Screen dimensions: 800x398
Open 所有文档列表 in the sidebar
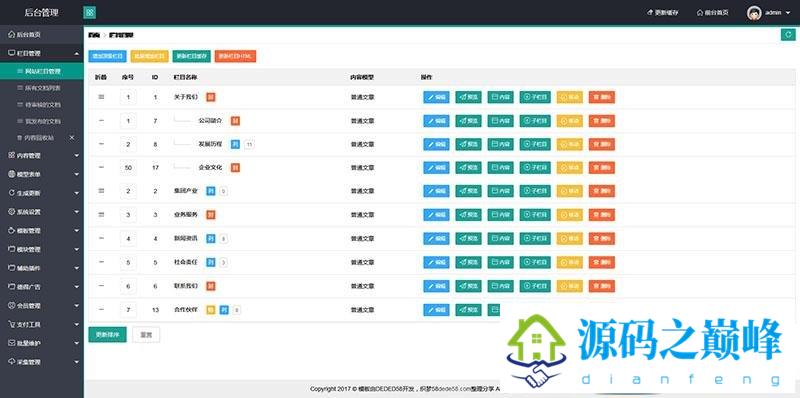click(x=42, y=88)
